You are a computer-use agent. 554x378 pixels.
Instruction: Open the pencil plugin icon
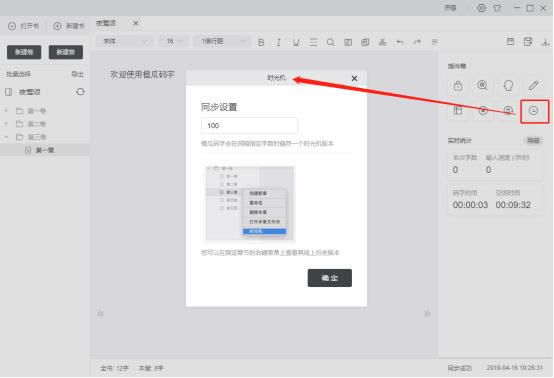pyautogui.click(x=533, y=85)
